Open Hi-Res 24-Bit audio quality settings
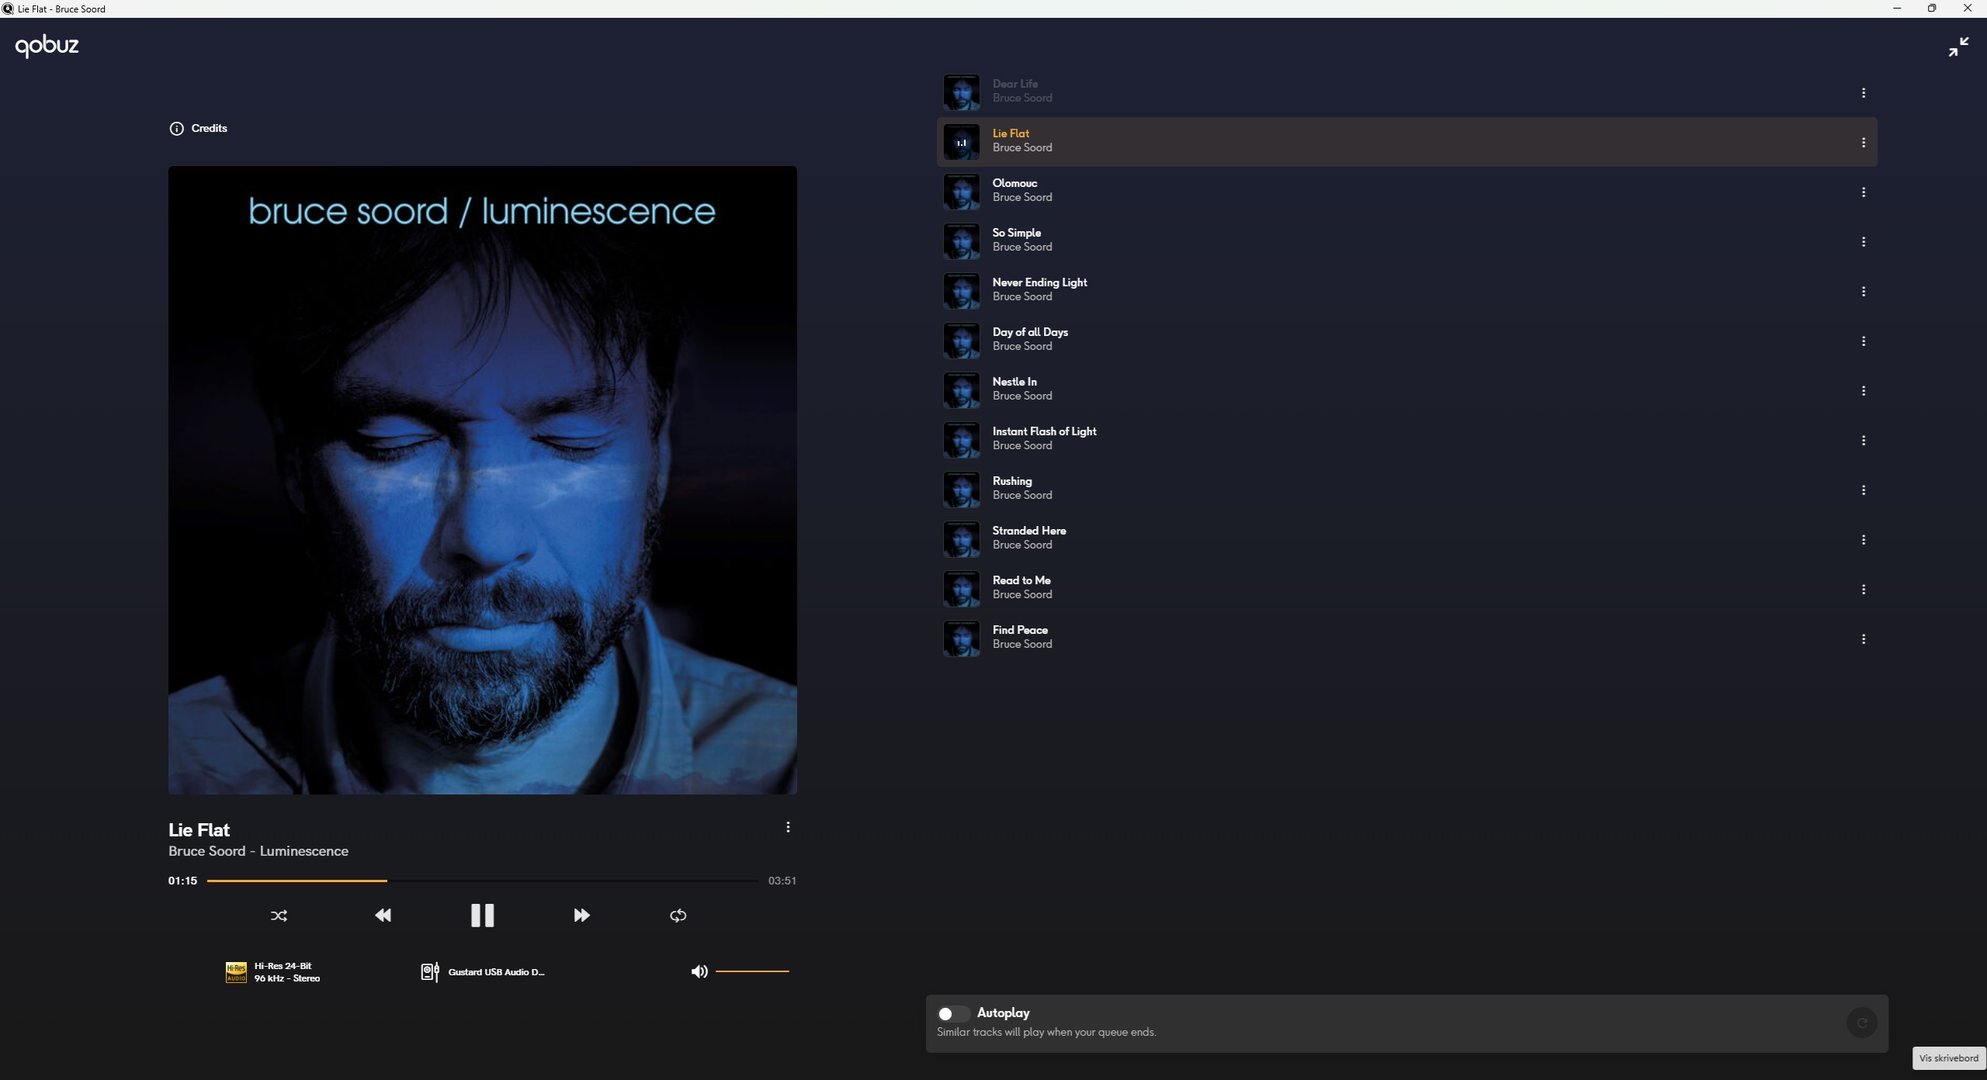 tap(273, 972)
